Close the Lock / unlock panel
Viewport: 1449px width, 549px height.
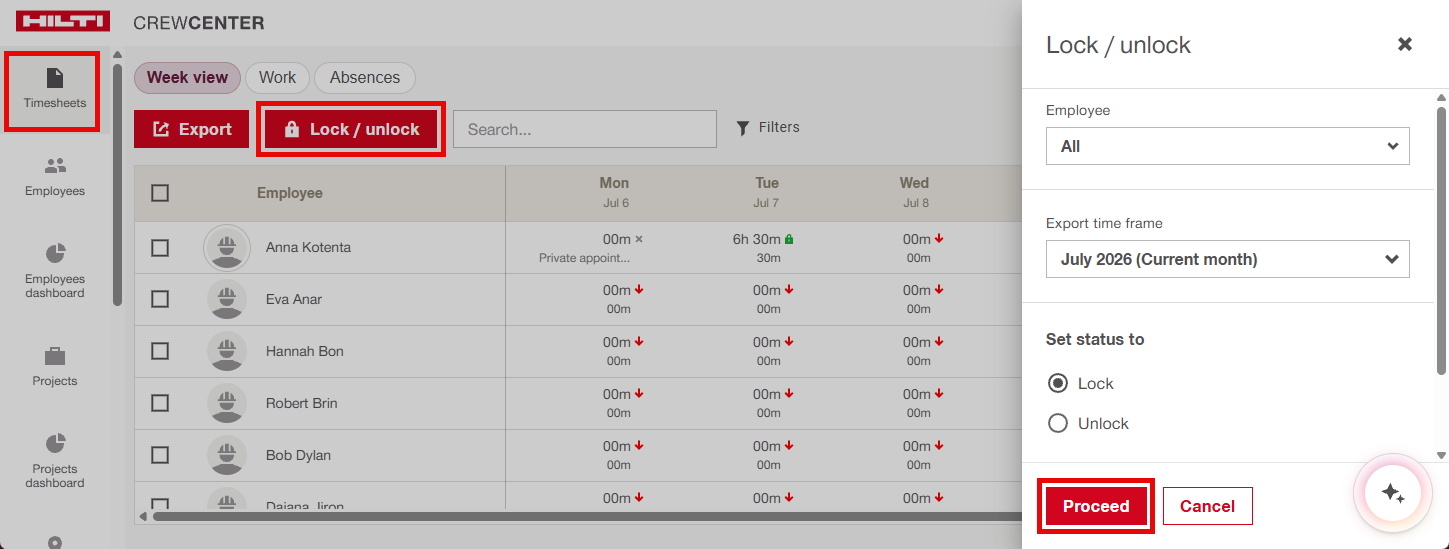1405,44
